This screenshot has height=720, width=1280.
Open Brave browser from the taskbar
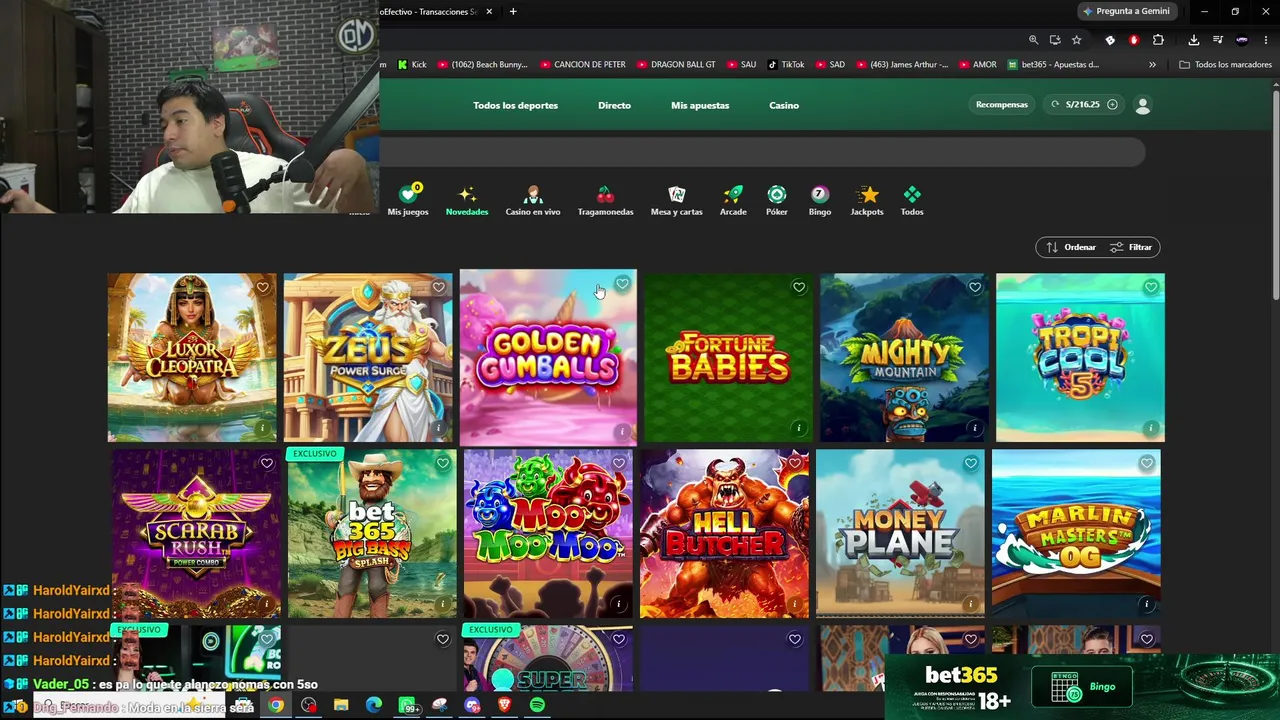tap(505, 705)
